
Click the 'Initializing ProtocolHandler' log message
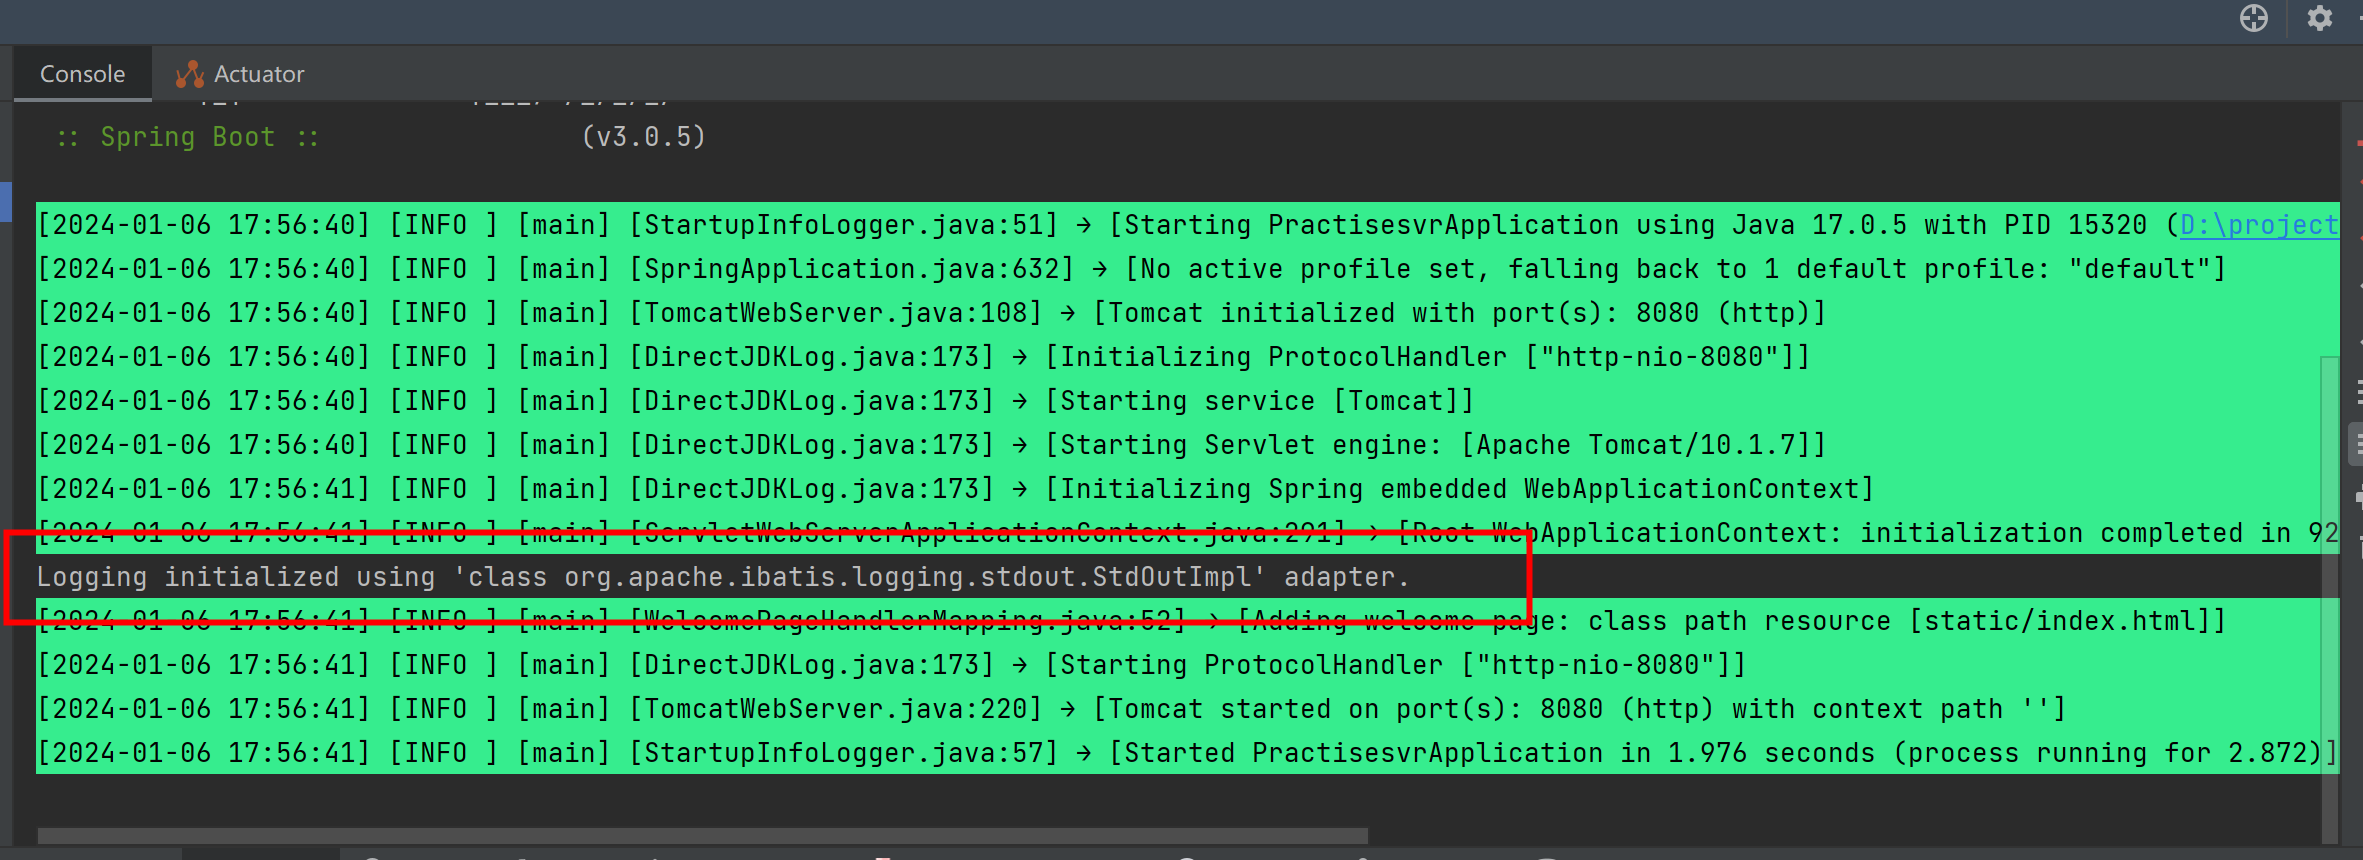pos(1428,357)
